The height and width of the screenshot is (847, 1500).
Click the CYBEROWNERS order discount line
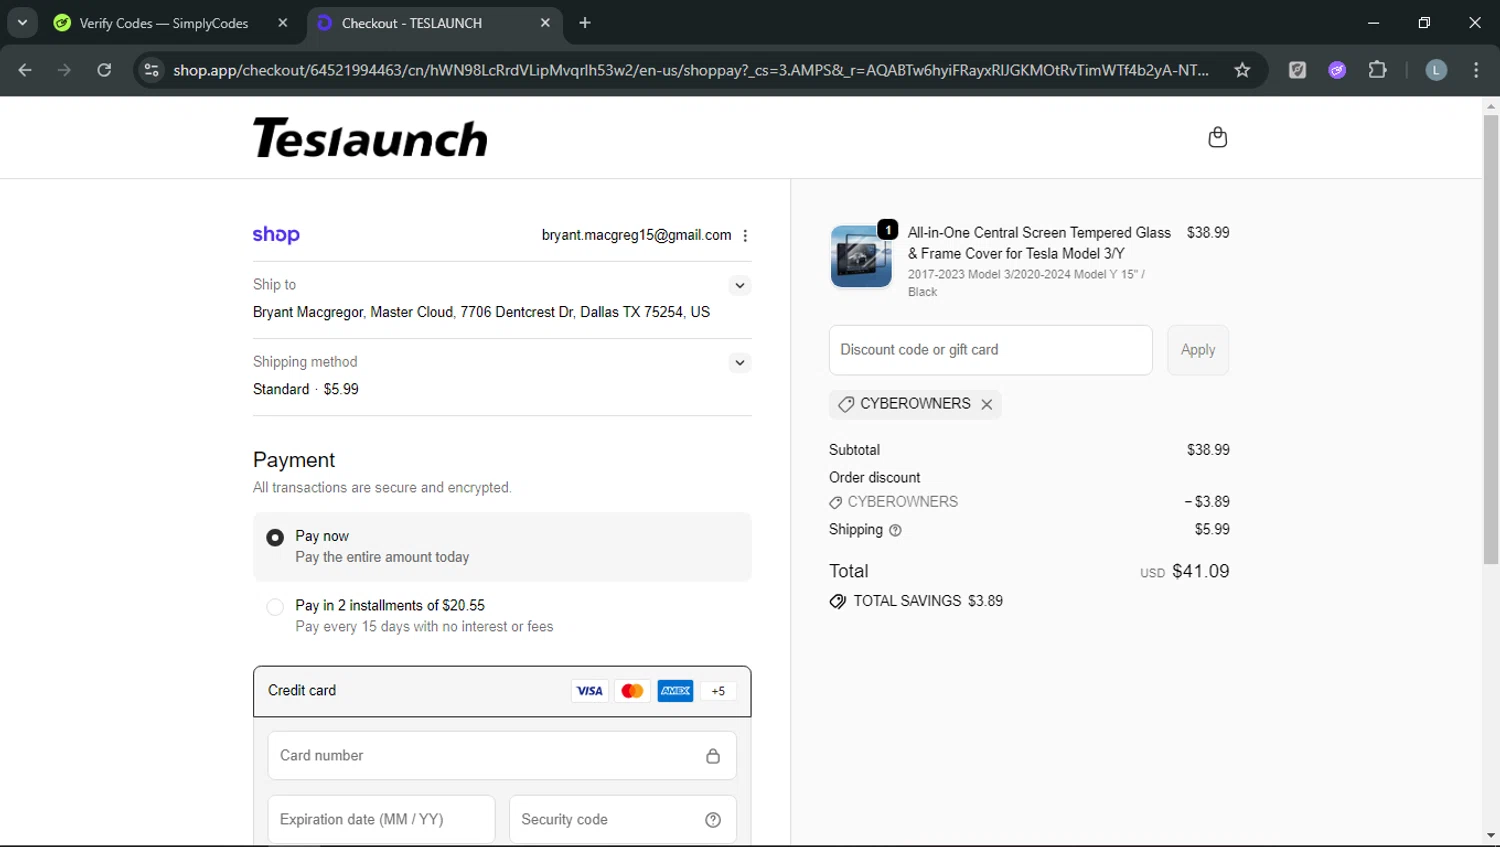pyautogui.click(x=1029, y=502)
